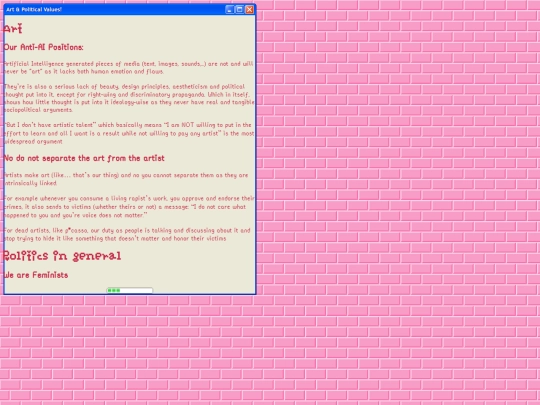Click the 'Politics in general' heading
The width and height of the screenshot is (540, 405).
pos(62,256)
